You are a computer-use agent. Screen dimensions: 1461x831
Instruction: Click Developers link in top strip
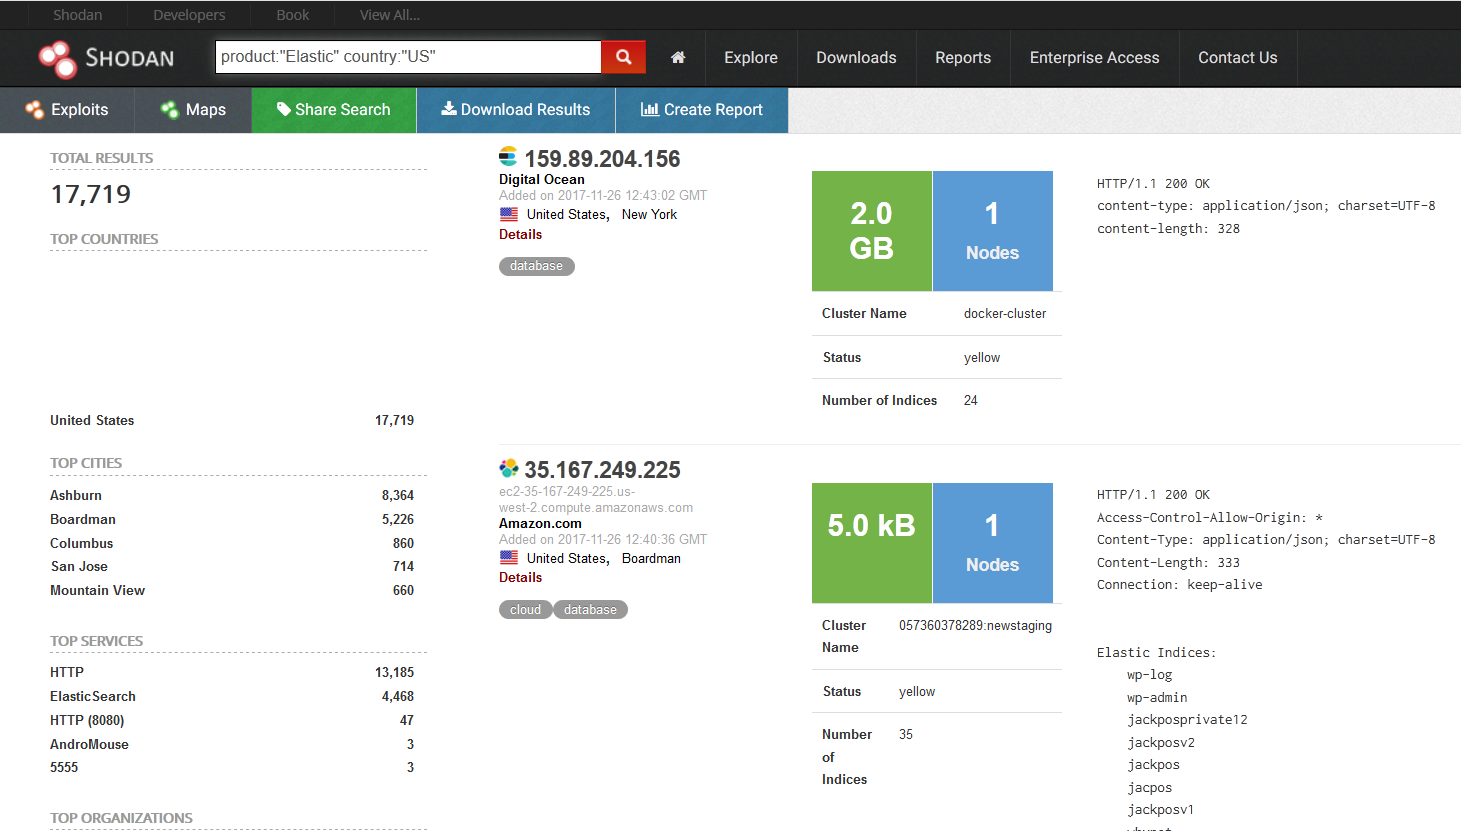[x=189, y=15]
